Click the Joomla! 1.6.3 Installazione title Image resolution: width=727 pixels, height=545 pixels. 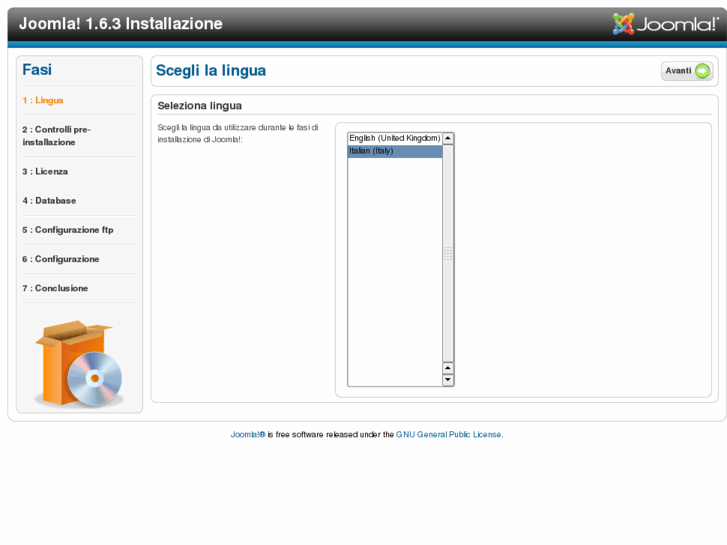(x=121, y=24)
